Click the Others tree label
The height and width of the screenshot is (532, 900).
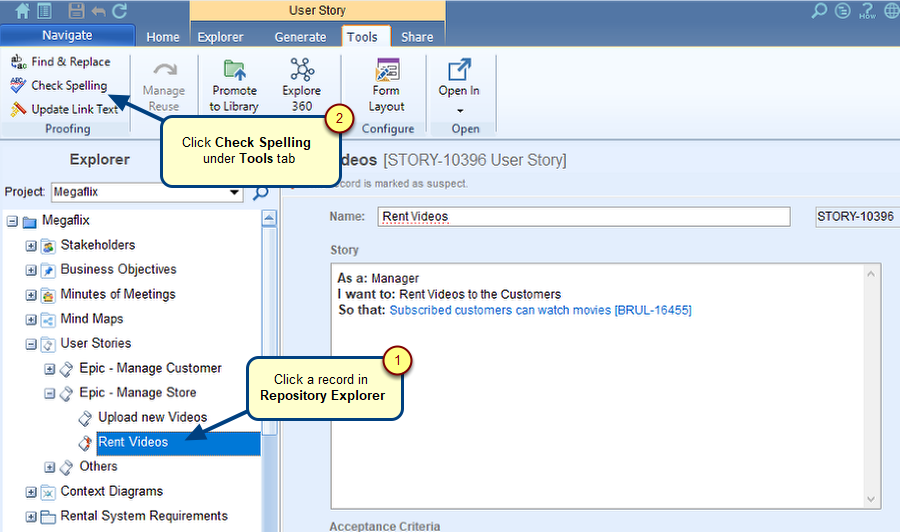tap(98, 466)
